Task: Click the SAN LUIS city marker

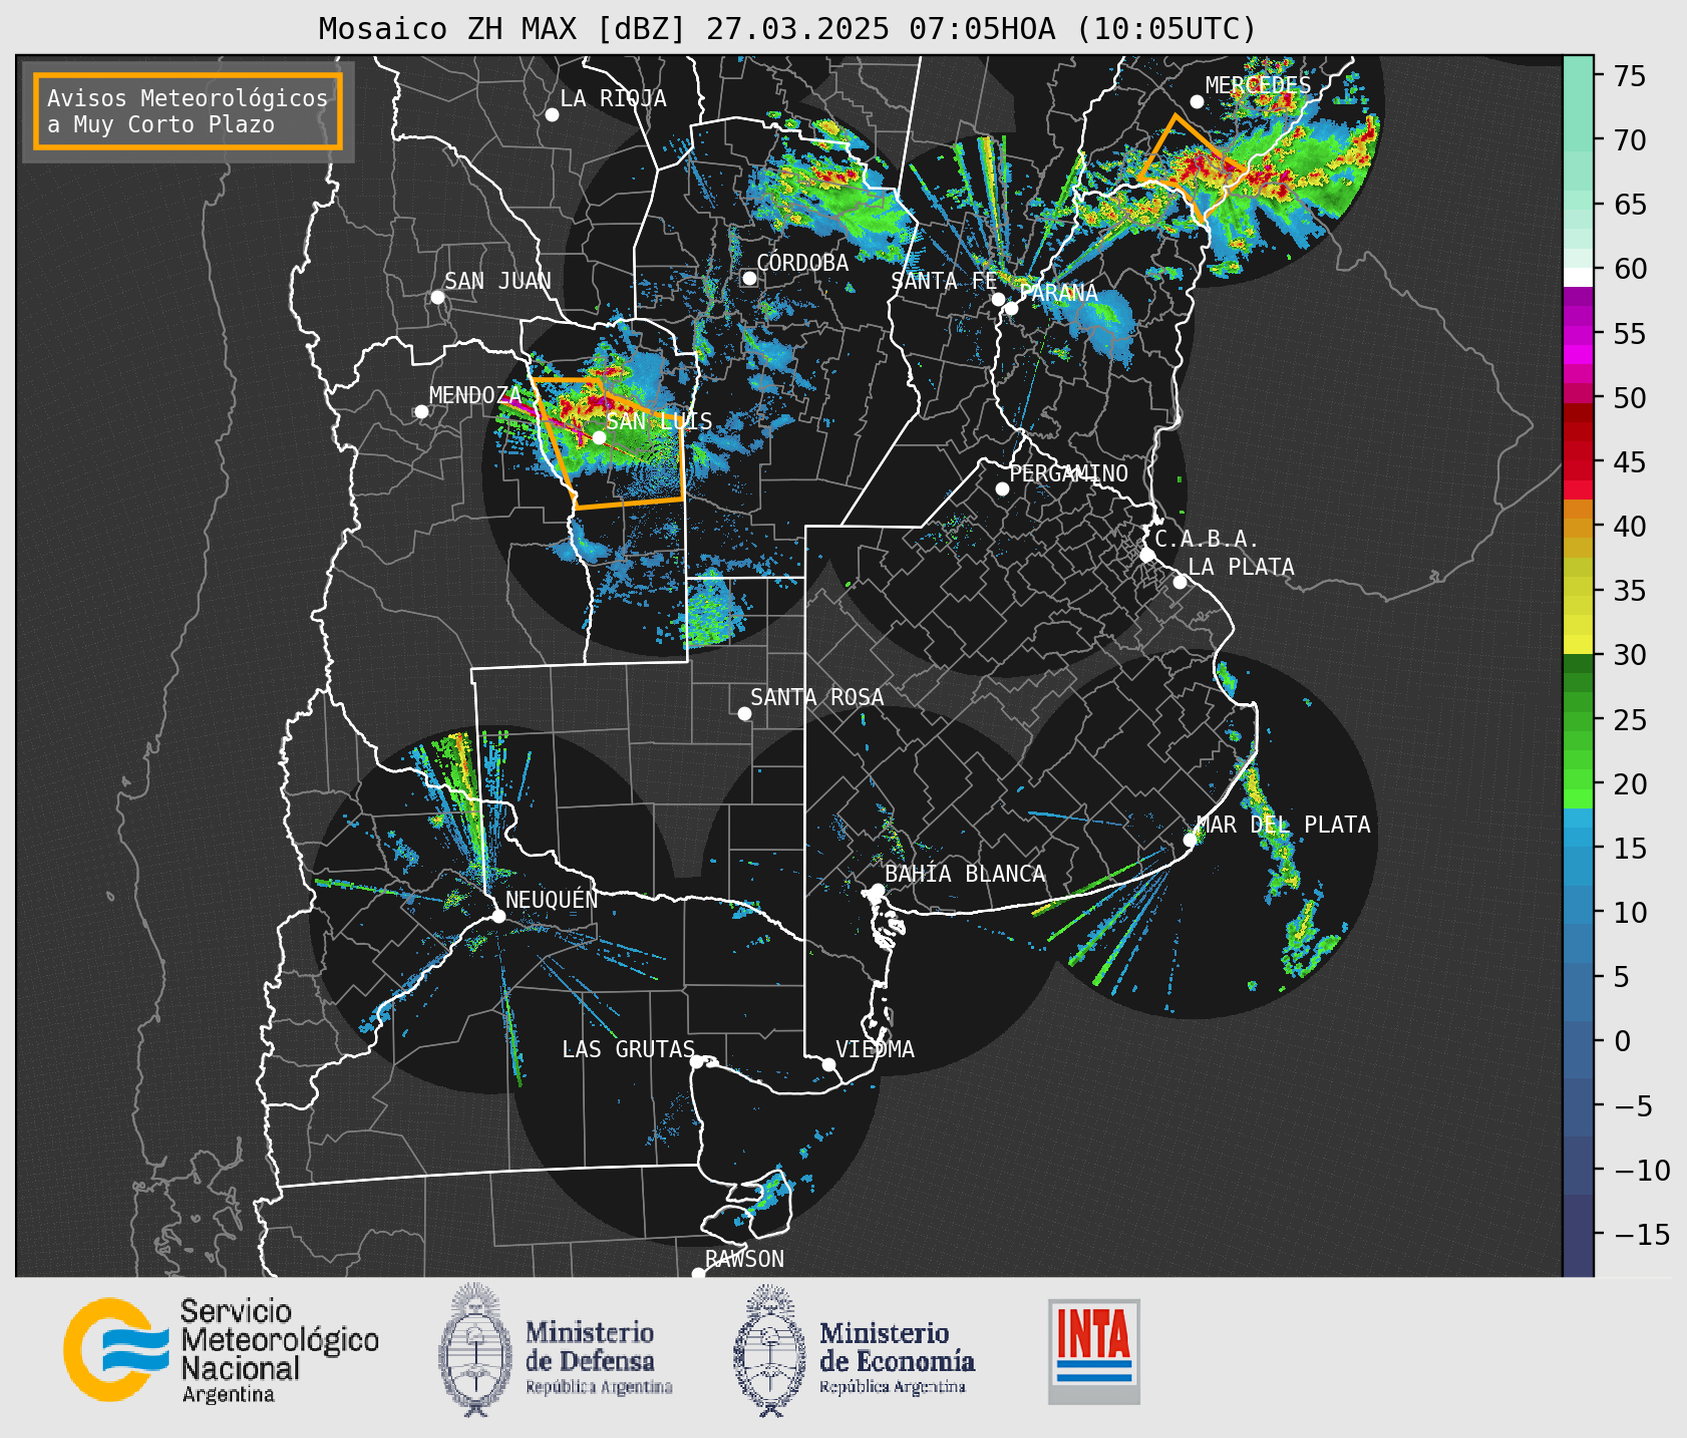Action: point(598,437)
